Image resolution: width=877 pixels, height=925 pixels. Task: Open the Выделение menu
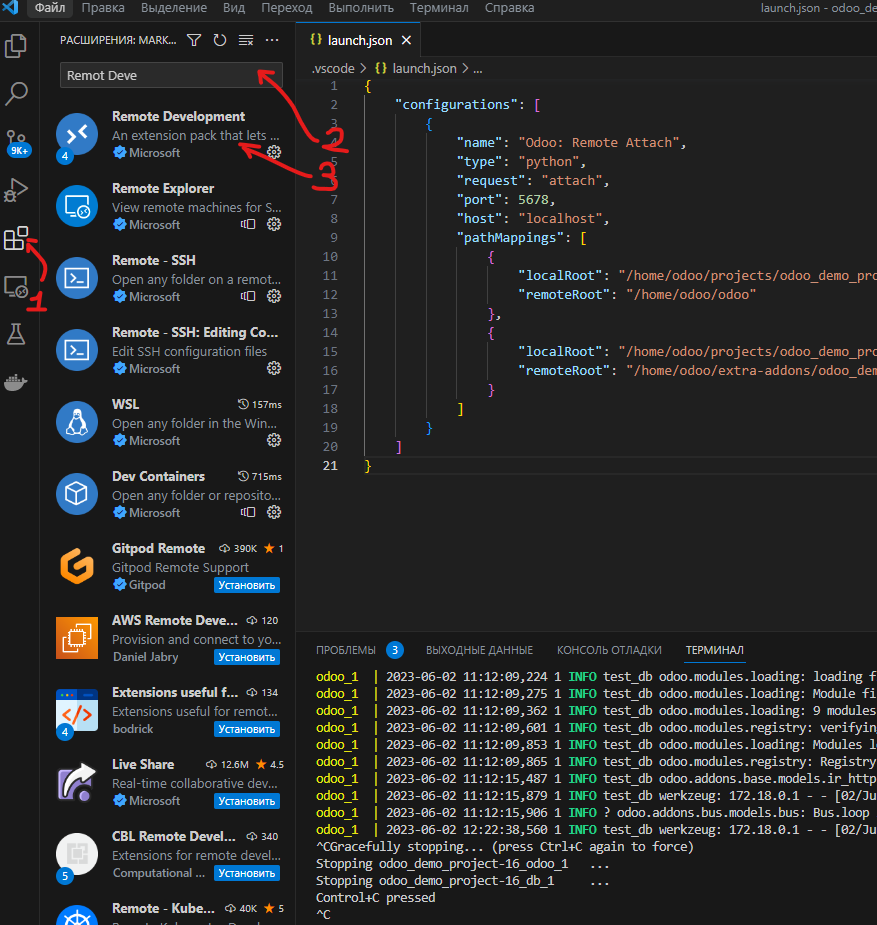(x=174, y=8)
